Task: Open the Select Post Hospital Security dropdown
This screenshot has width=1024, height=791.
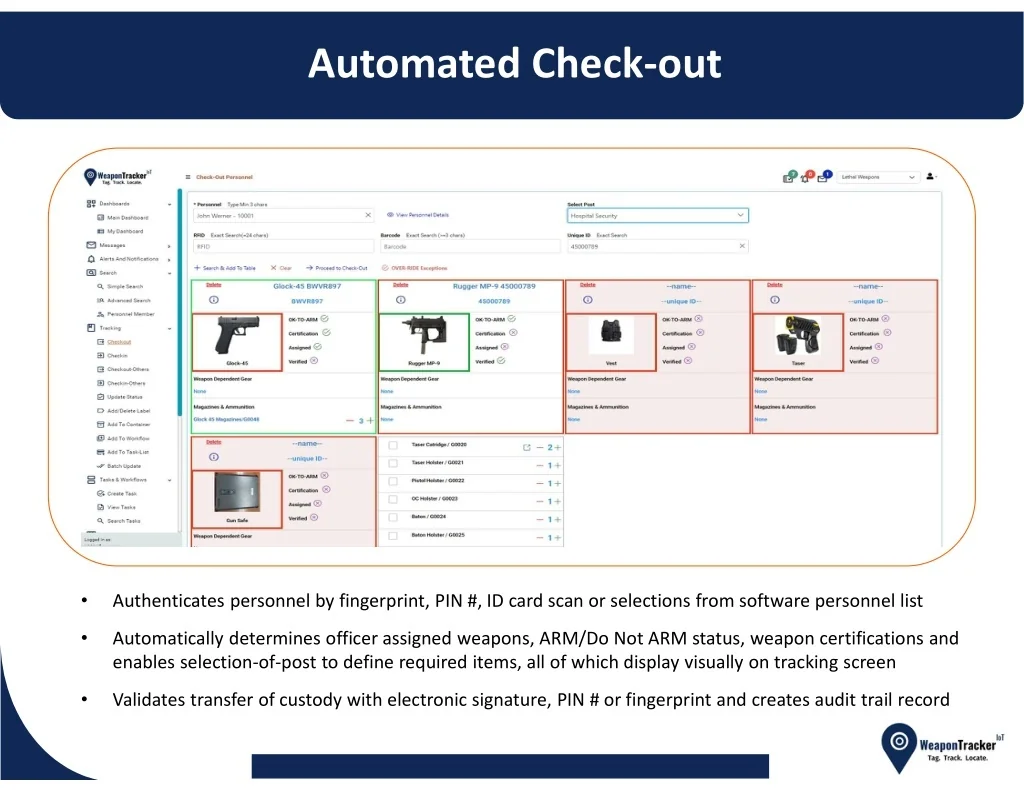Action: tap(658, 216)
